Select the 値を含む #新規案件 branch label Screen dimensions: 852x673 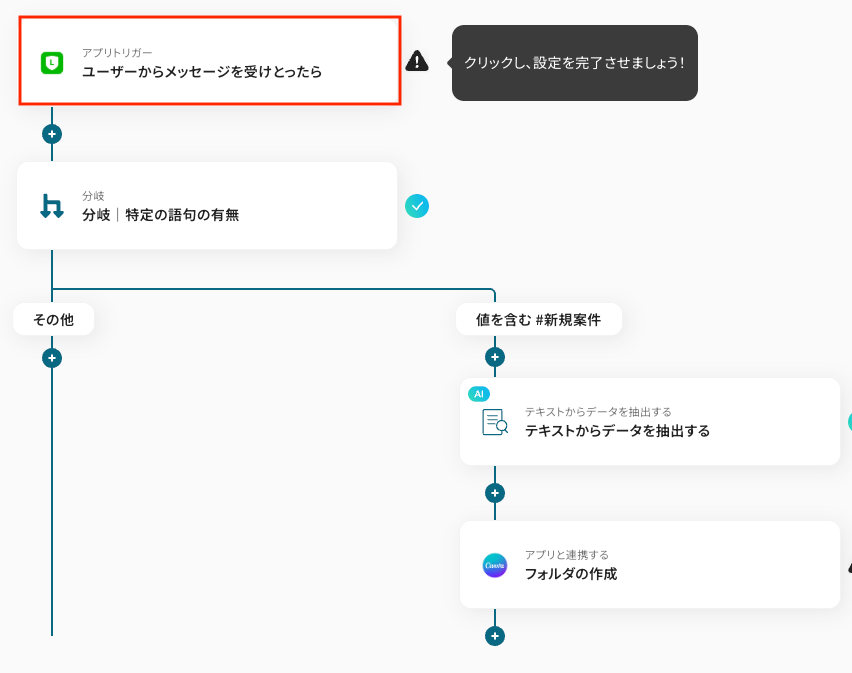click(x=538, y=319)
